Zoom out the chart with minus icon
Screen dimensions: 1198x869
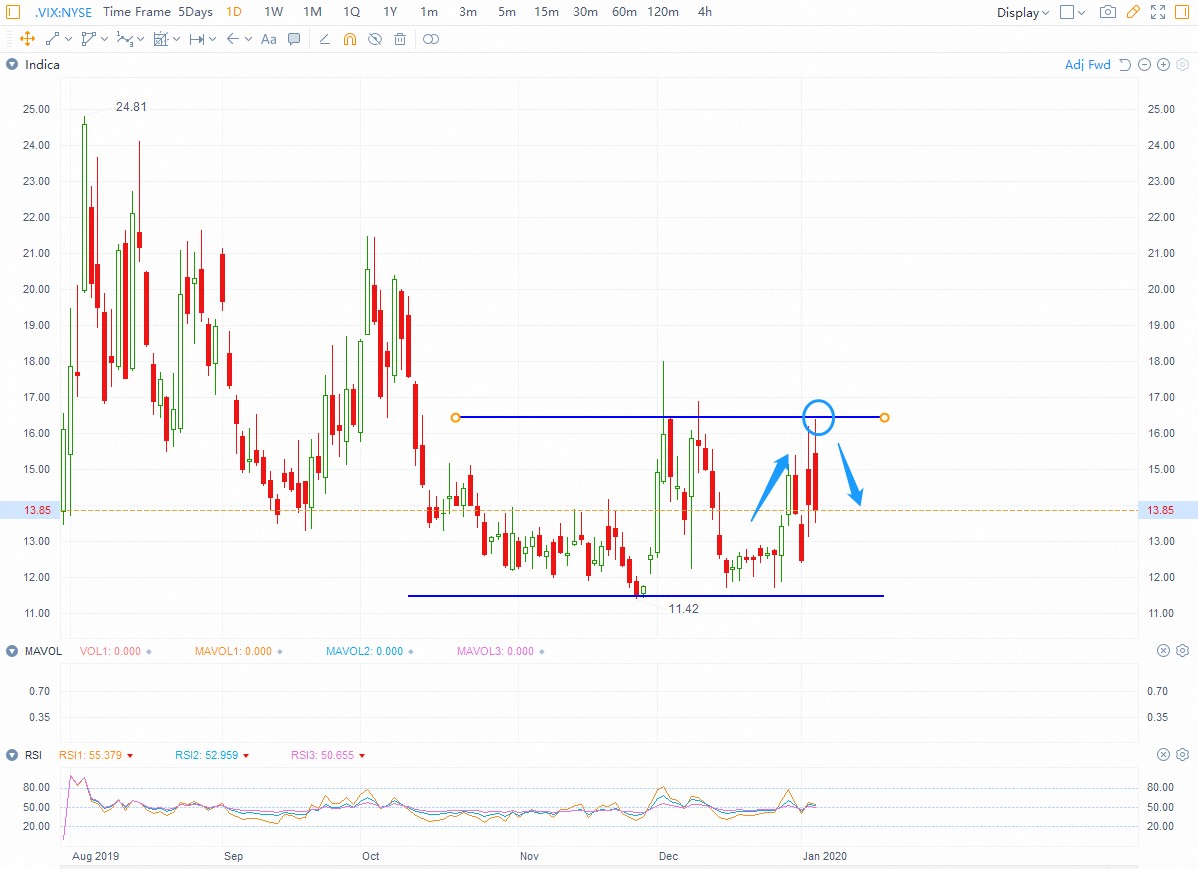(1144, 65)
